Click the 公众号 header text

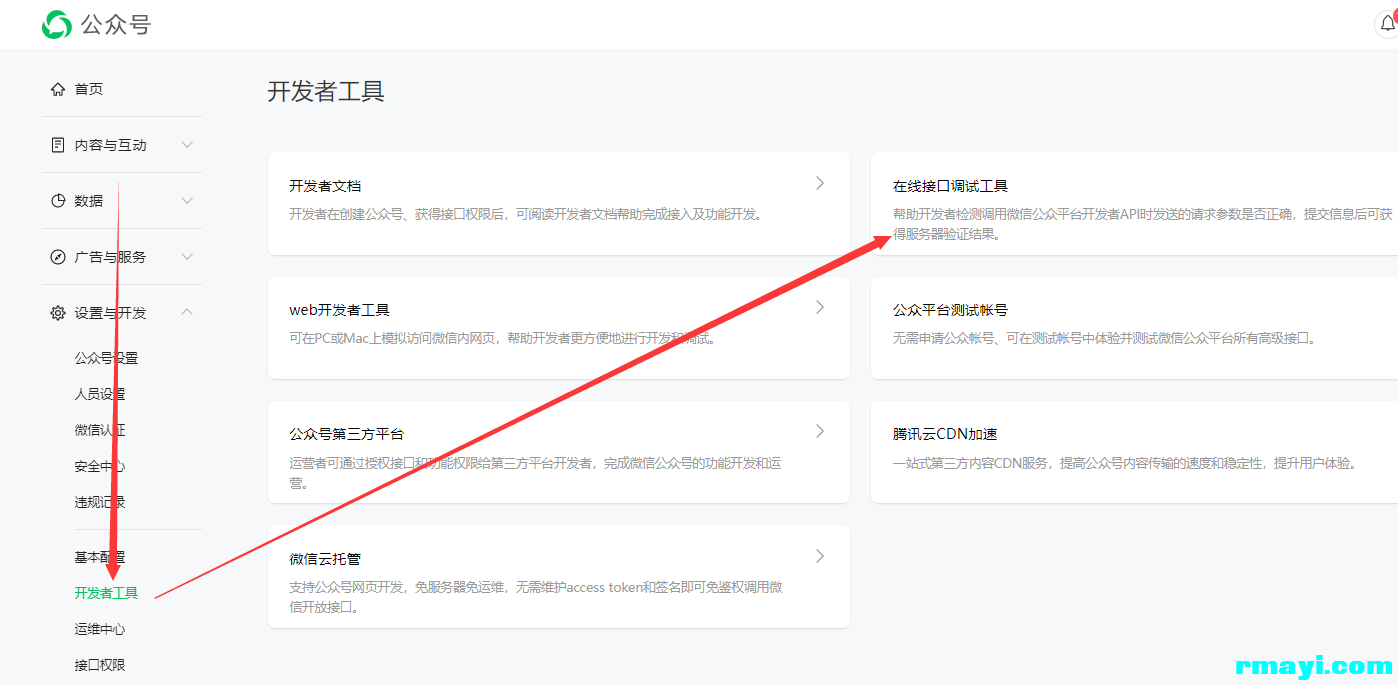coord(116,25)
